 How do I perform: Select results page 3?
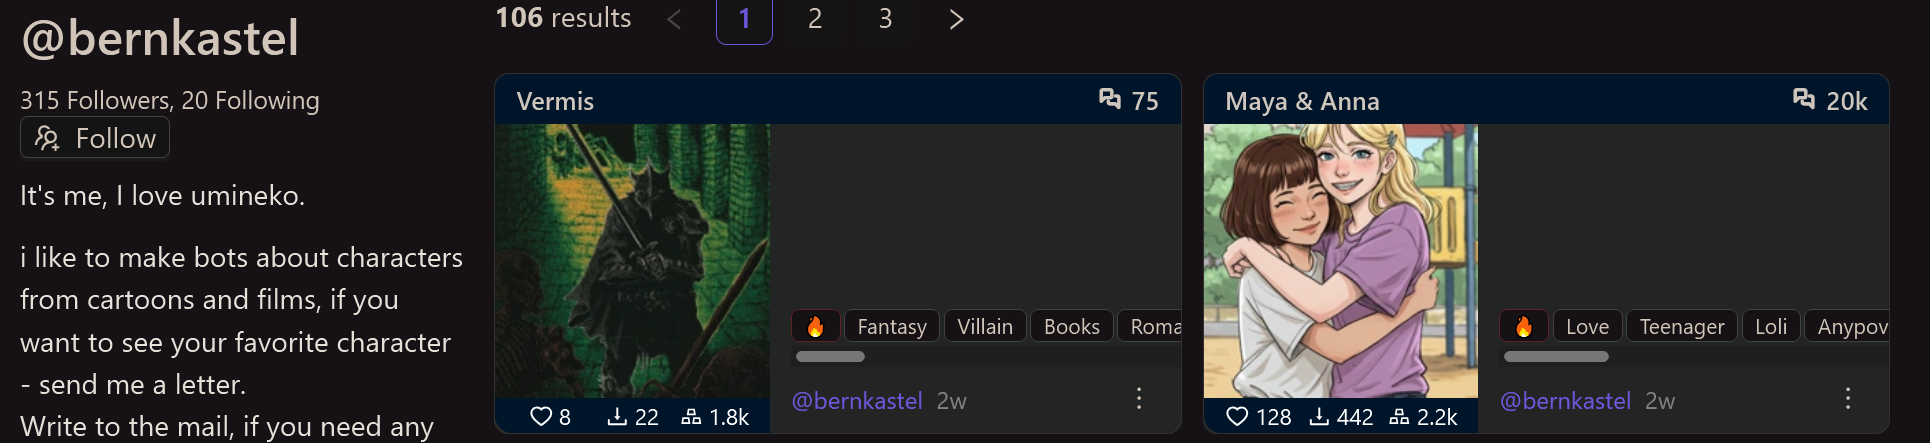coord(885,19)
